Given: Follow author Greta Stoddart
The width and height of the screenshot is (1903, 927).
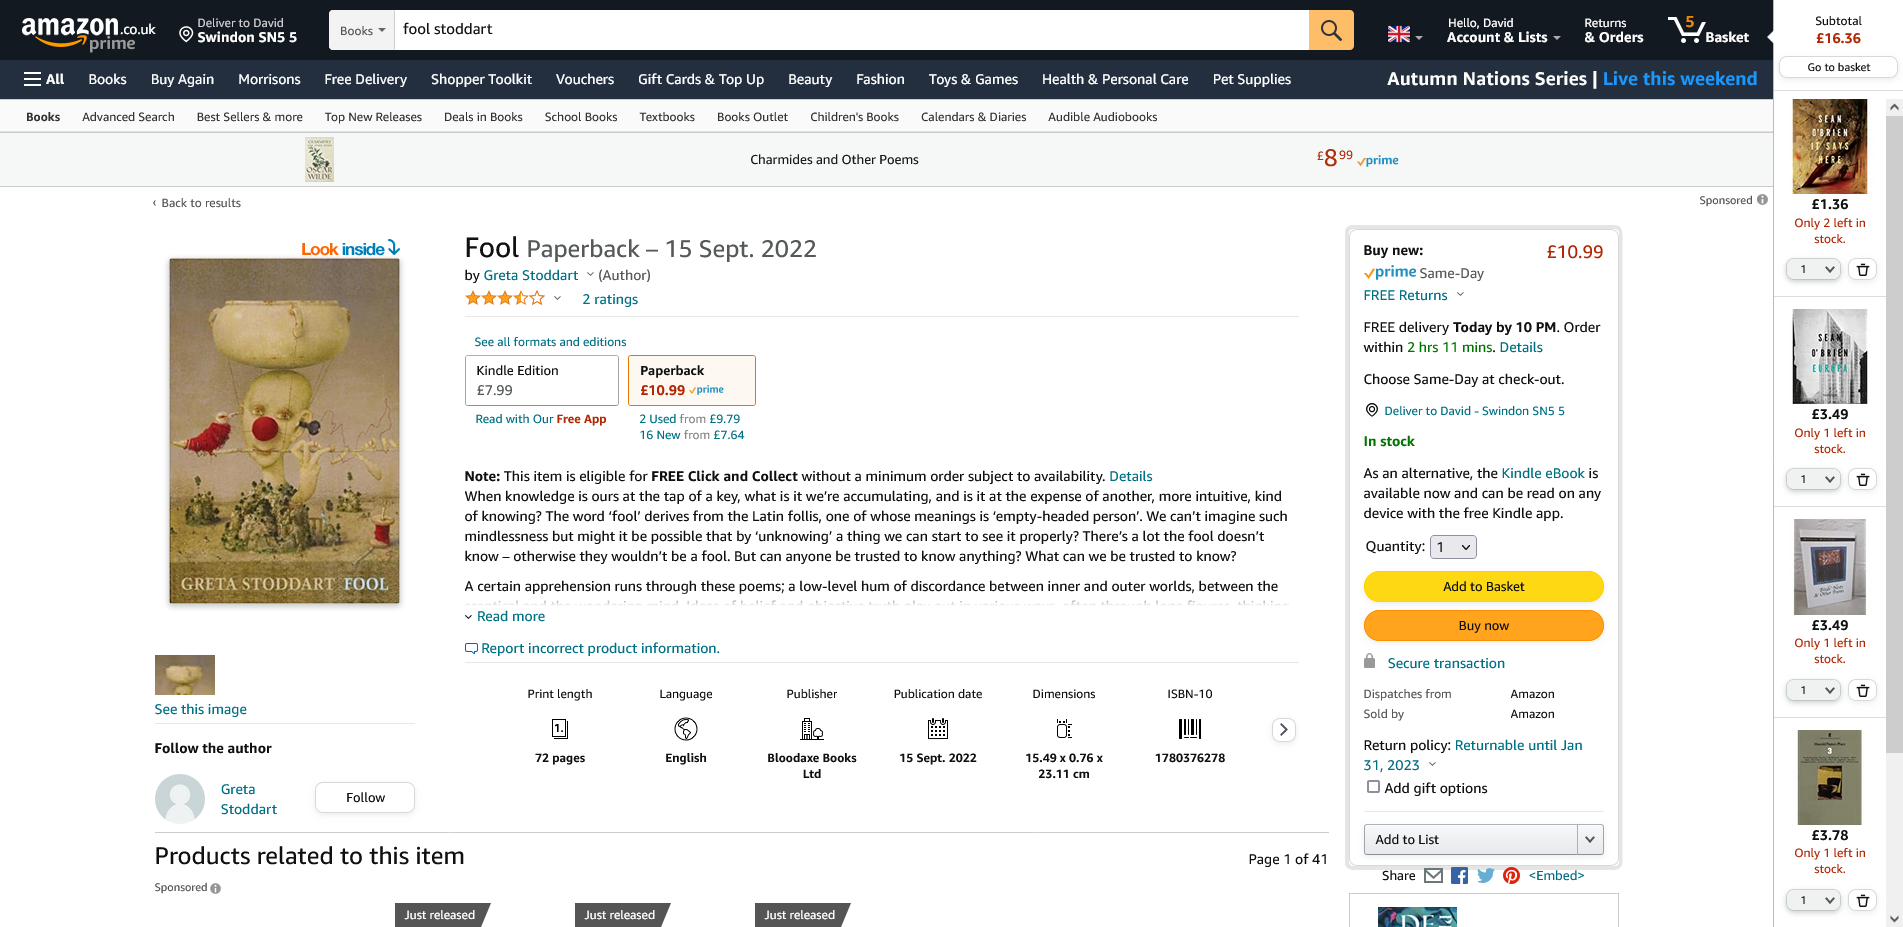Looking at the screenshot, I should pos(365,797).
